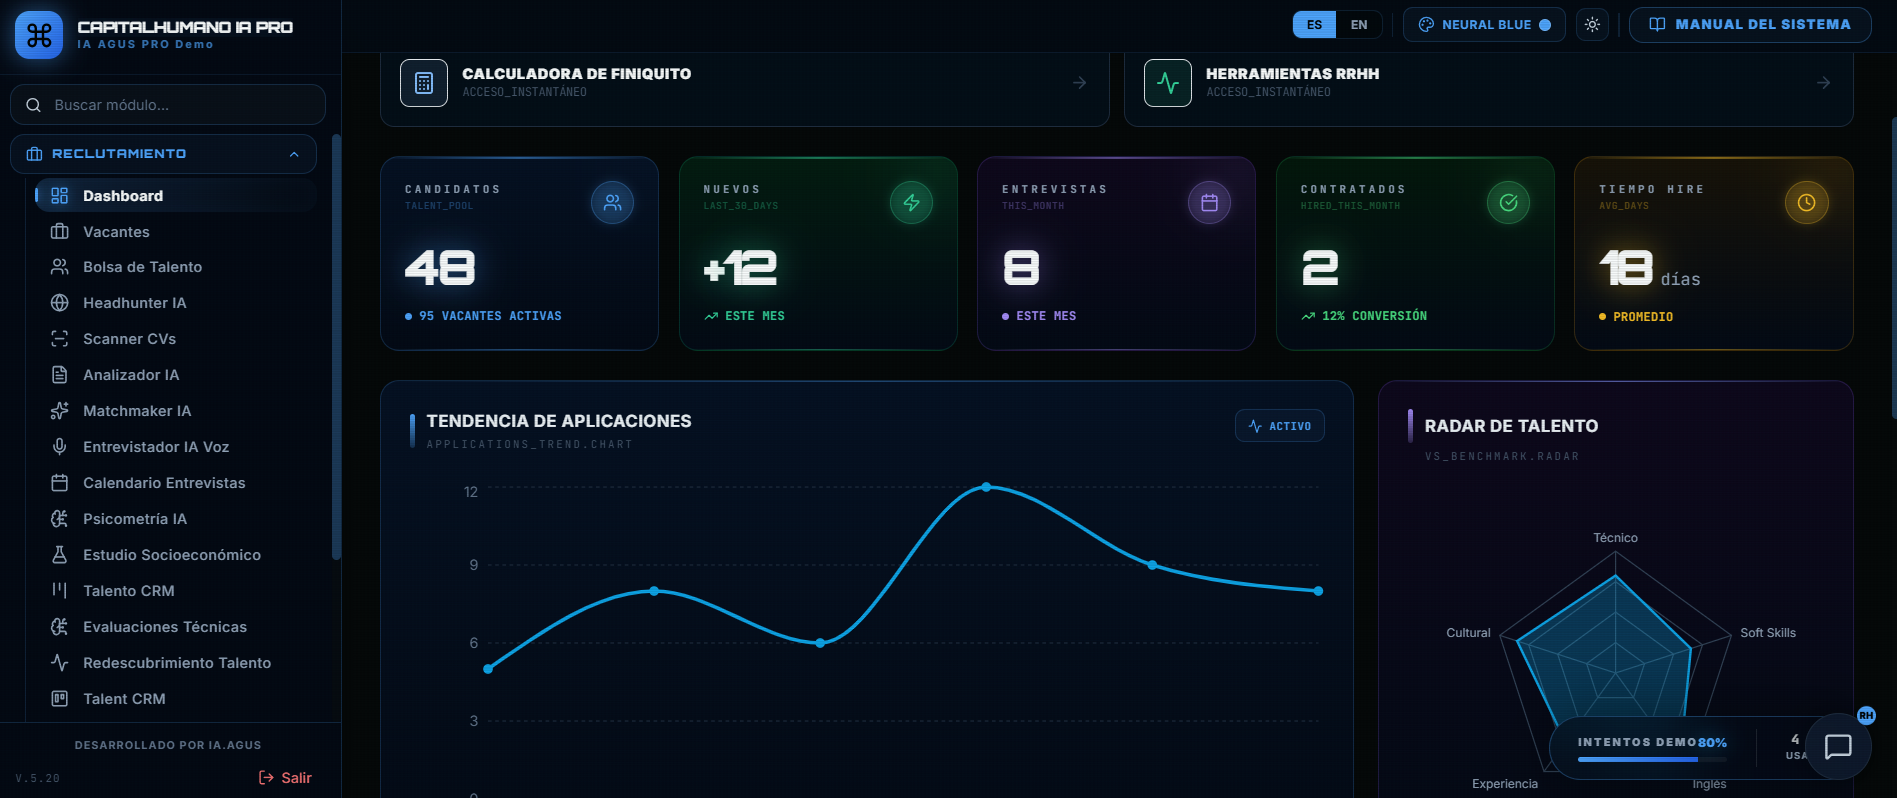The width and height of the screenshot is (1897, 798).
Task: Click DESARROLLADO POR IA.AGUS credit
Action: coord(168,745)
